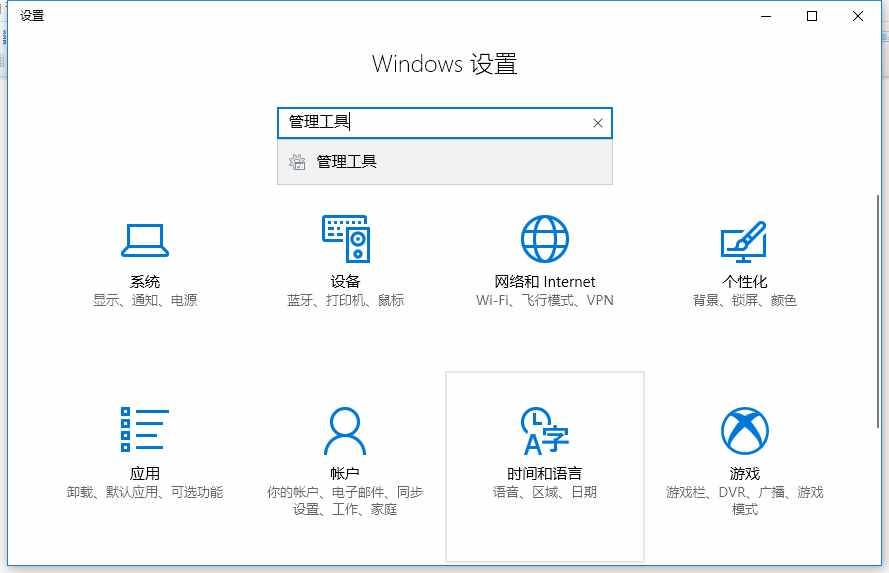Click the 背景、锁屏、颜色 description

point(744,300)
